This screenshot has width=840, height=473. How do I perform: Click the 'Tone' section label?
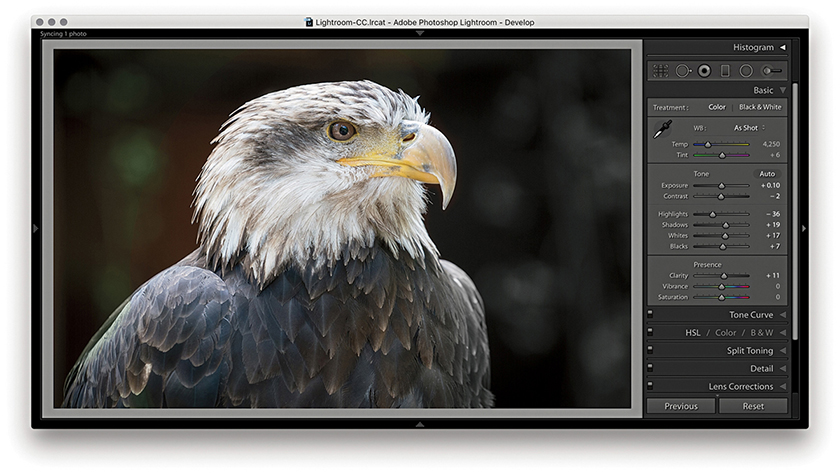tap(701, 174)
